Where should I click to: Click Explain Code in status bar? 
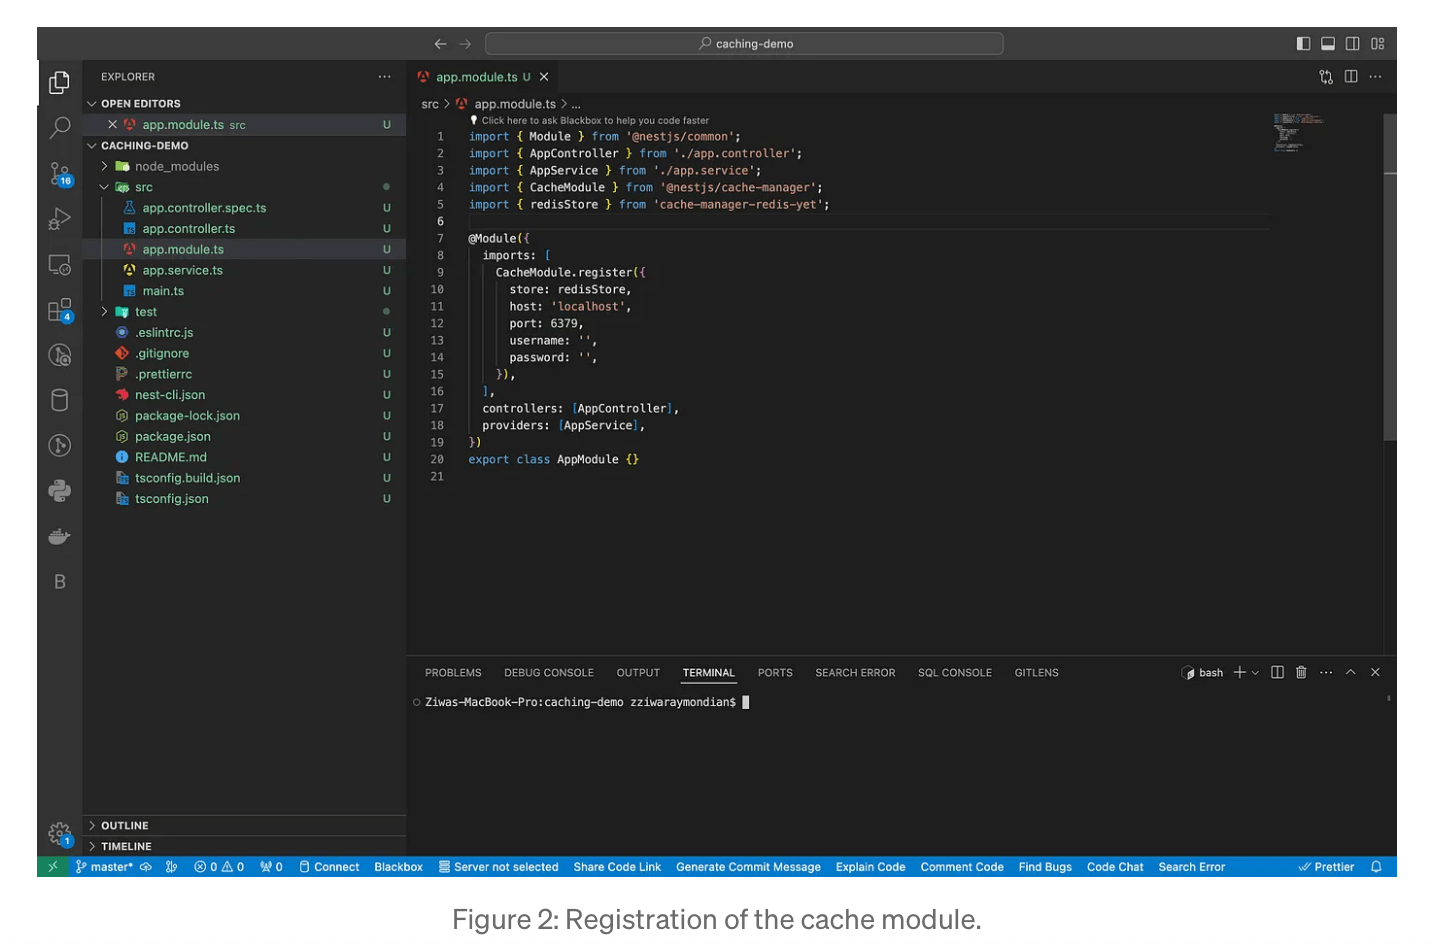pyautogui.click(x=870, y=867)
